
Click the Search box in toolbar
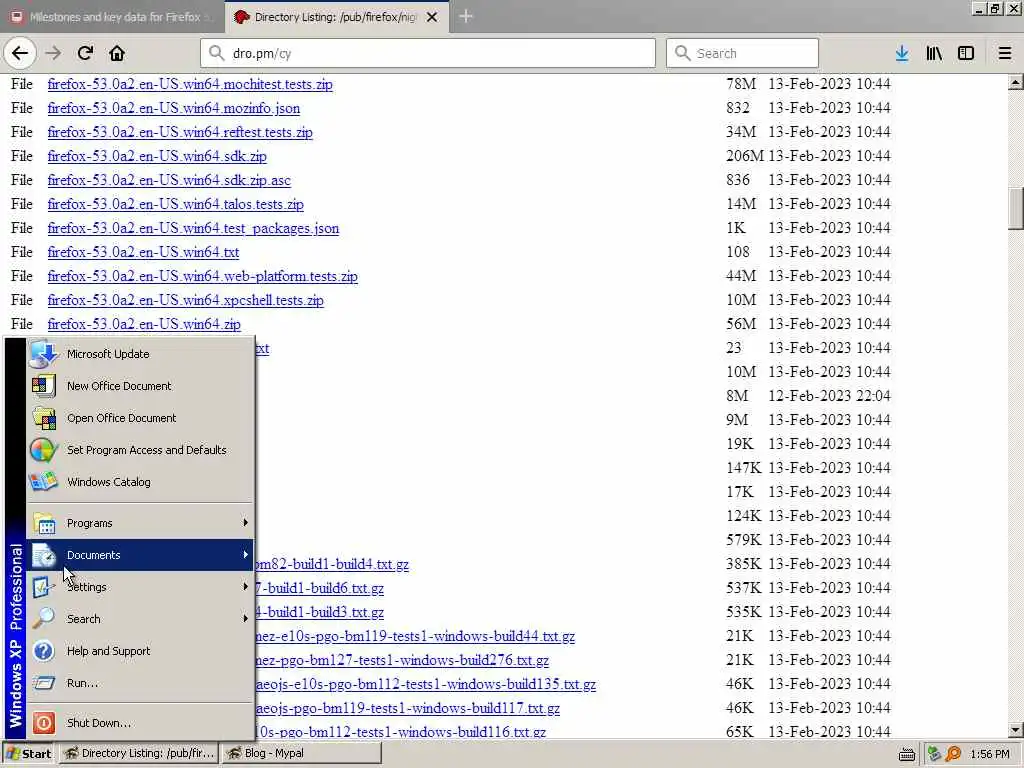[x=742, y=53]
